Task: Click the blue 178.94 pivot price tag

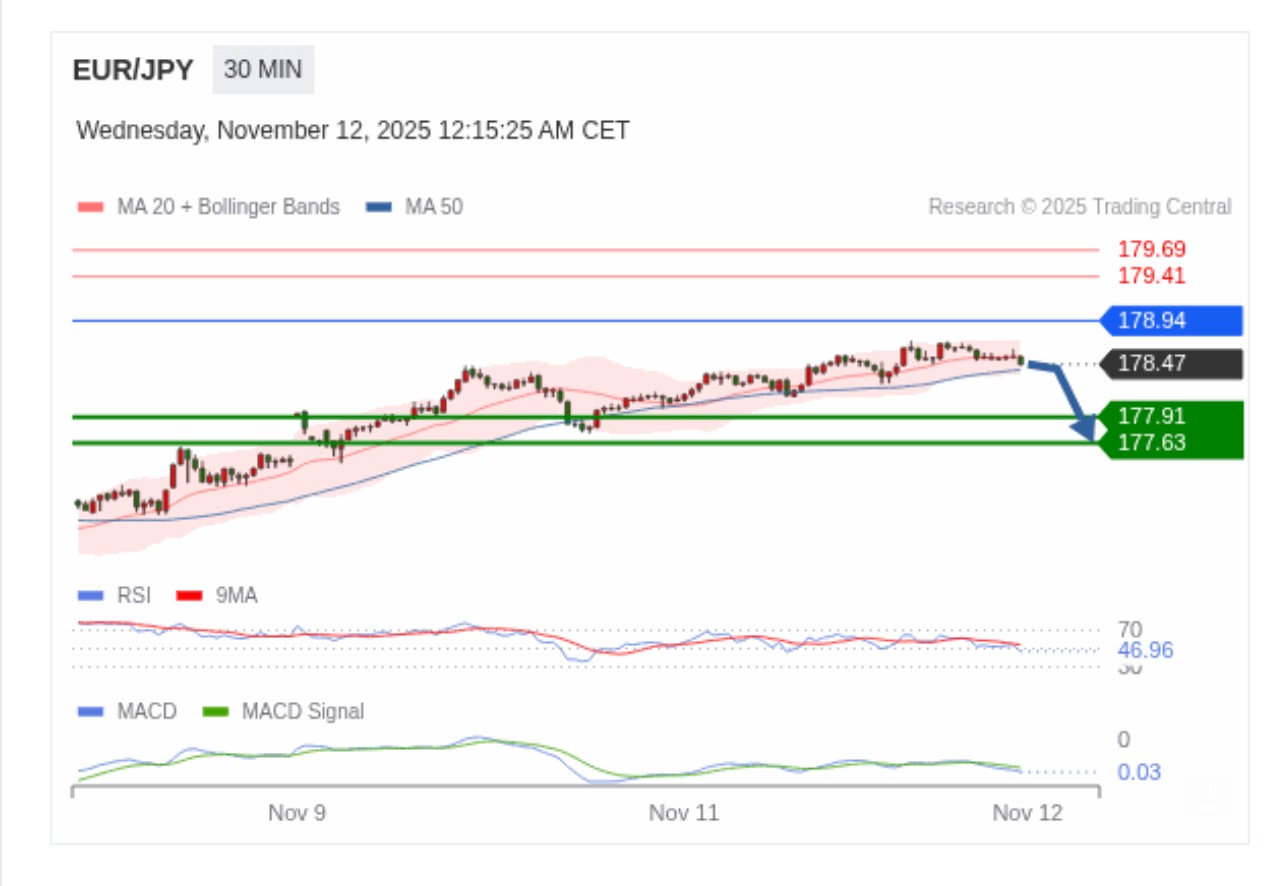Action: click(1170, 321)
